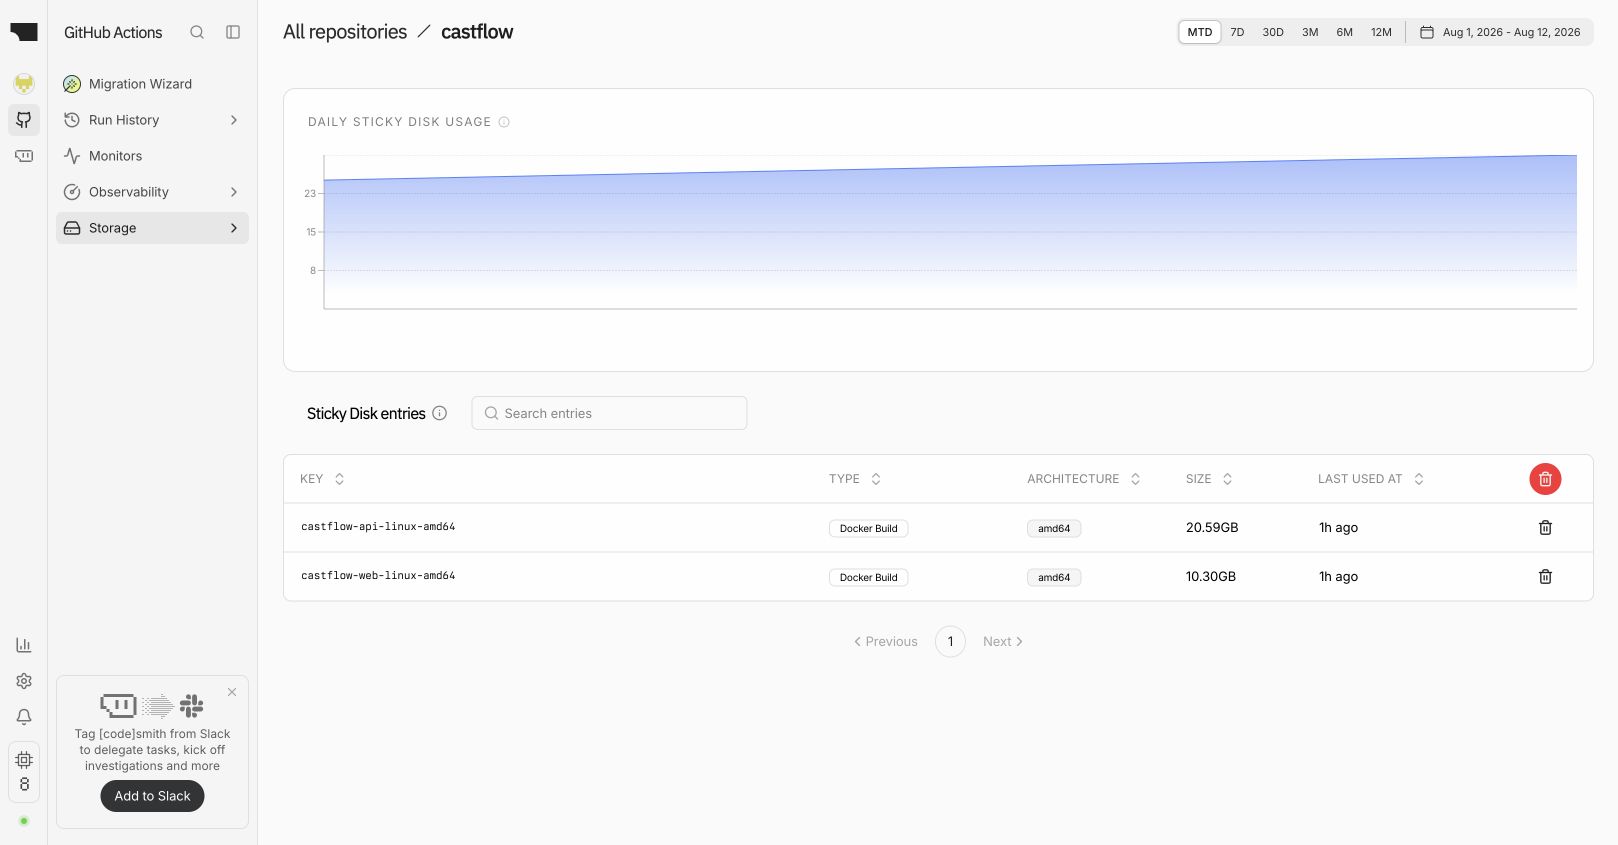This screenshot has height=845, width=1618.
Task: Delete castflow-api-linux-amd64 entry
Action: pyautogui.click(x=1545, y=527)
